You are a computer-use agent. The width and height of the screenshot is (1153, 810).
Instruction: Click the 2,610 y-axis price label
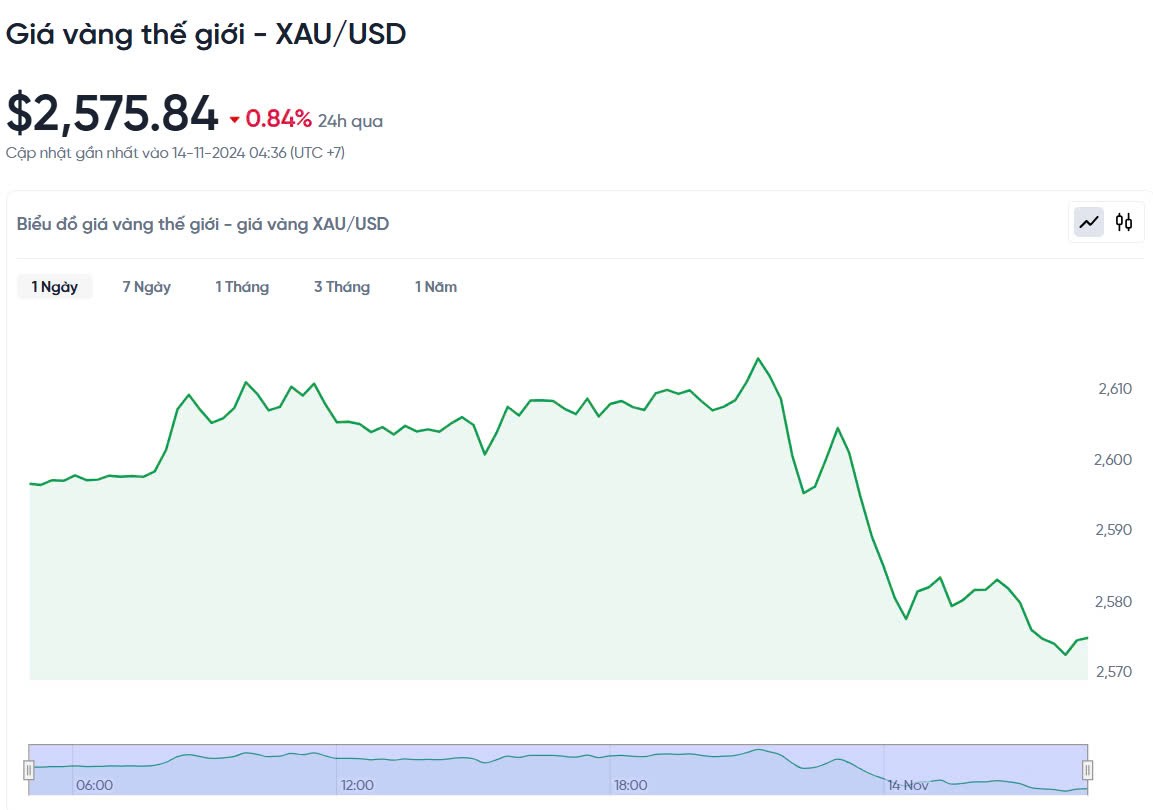click(1114, 389)
